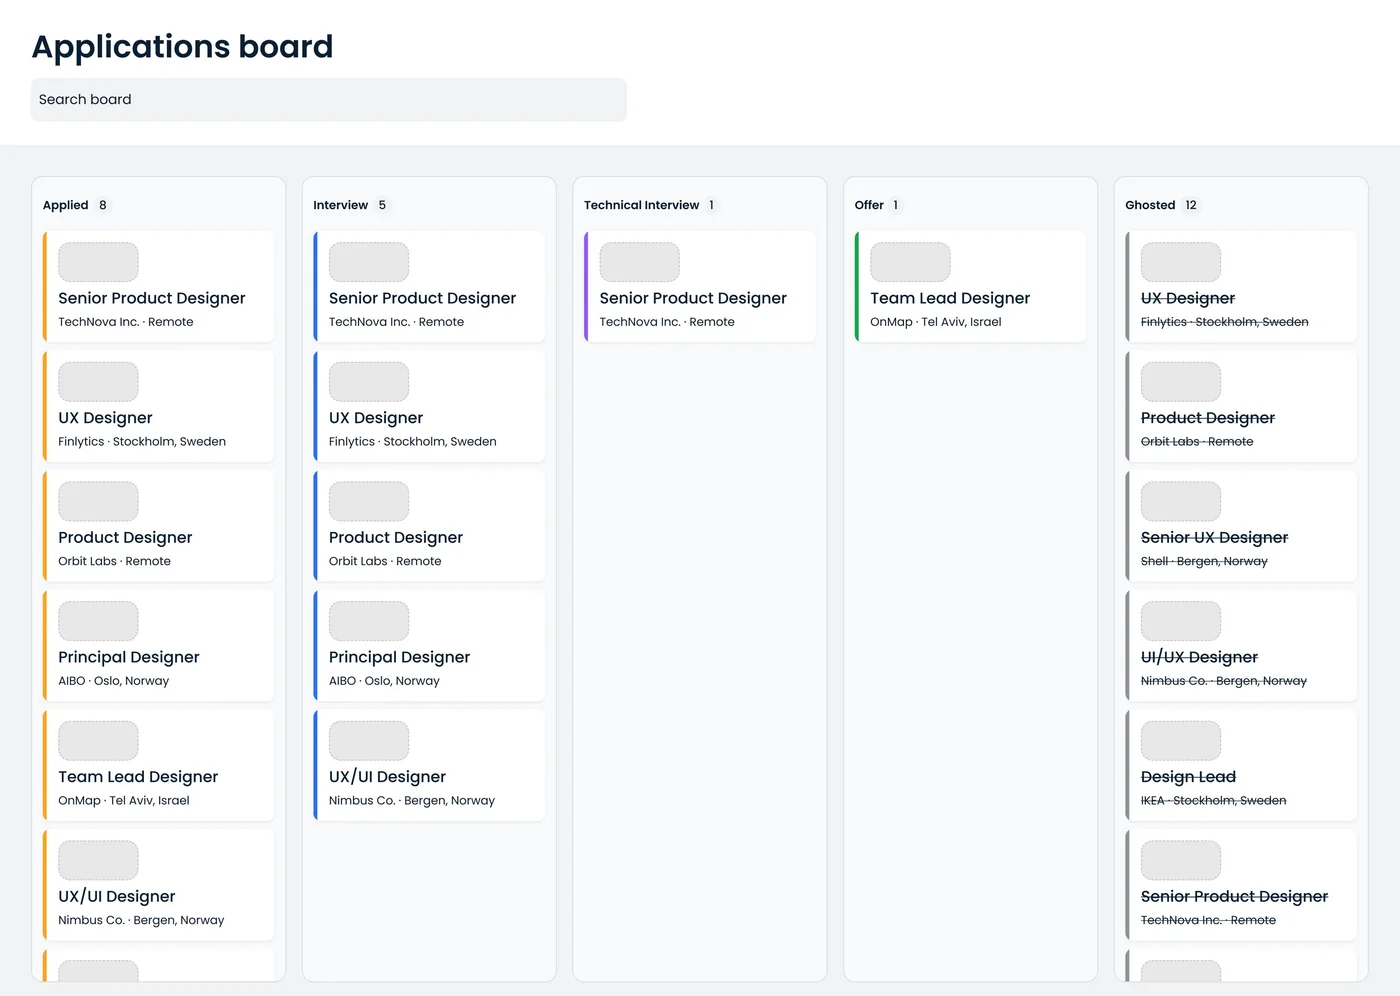
Task: Select the Product Designer Orbit Labs card in Applied
Action: click(x=158, y=526)
